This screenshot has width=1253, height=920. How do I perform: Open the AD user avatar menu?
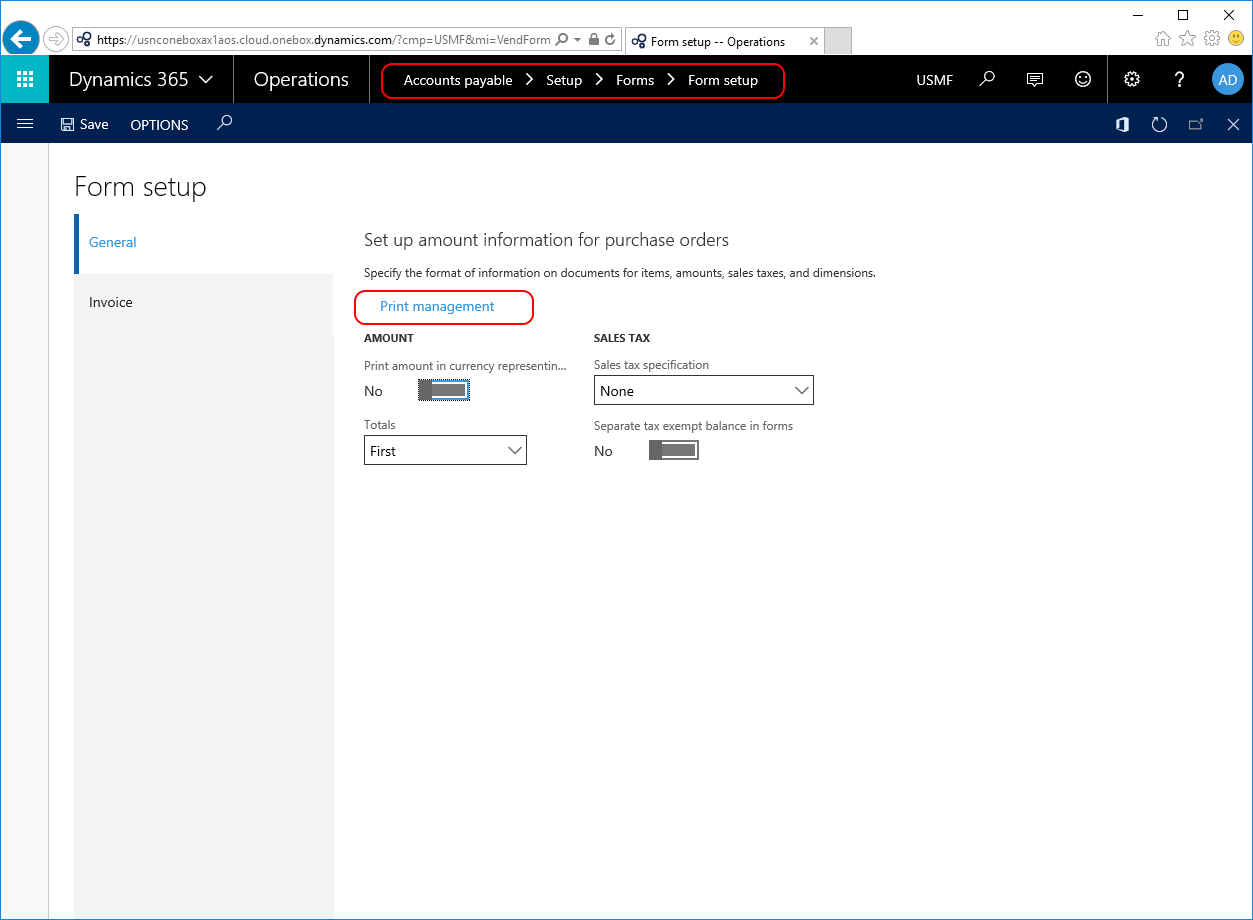tap(1227, 80)
